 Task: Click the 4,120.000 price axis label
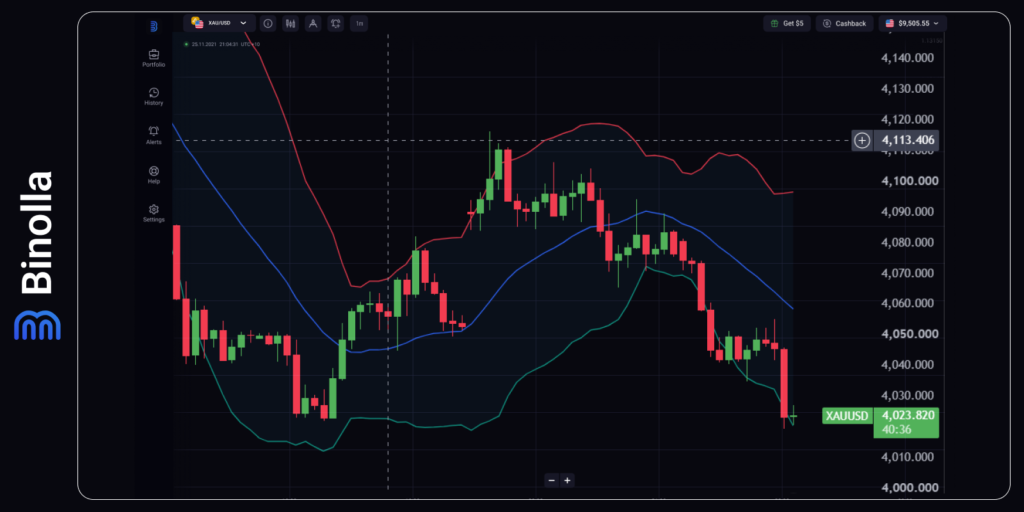coord(908,119)
